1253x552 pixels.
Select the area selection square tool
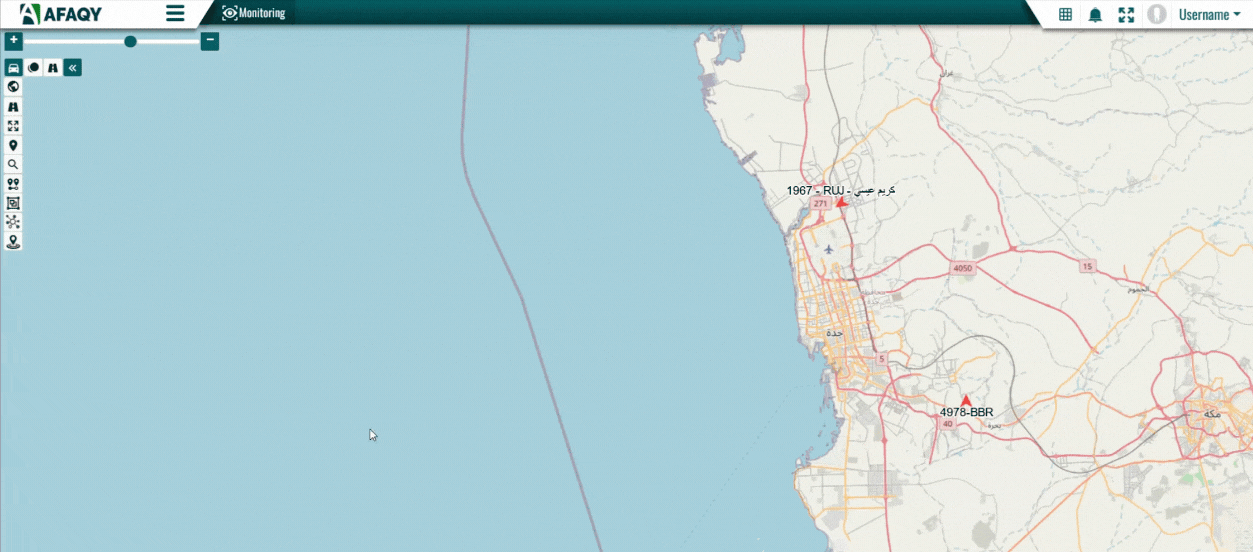point(13,203)
